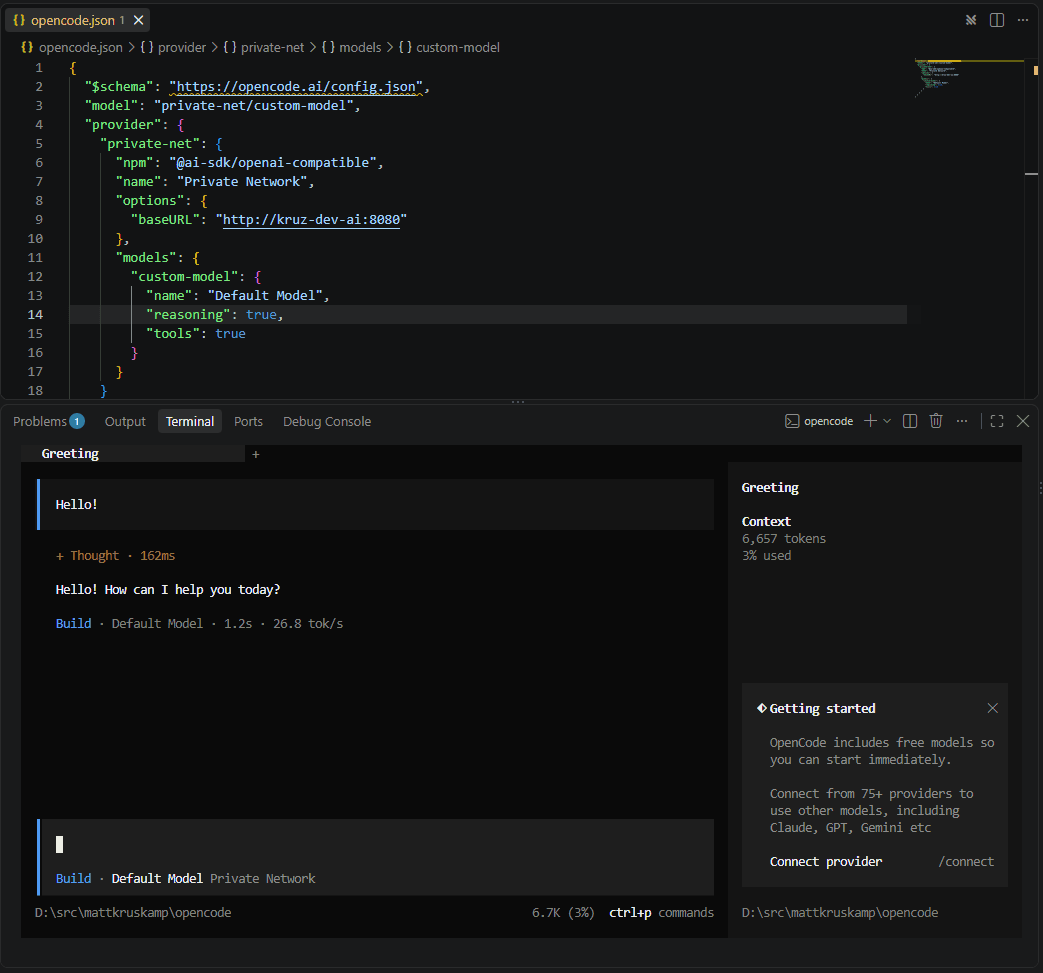
Task: Switch to the Ports panel tab
Action: pyautogui.click(x=248, y=421)
